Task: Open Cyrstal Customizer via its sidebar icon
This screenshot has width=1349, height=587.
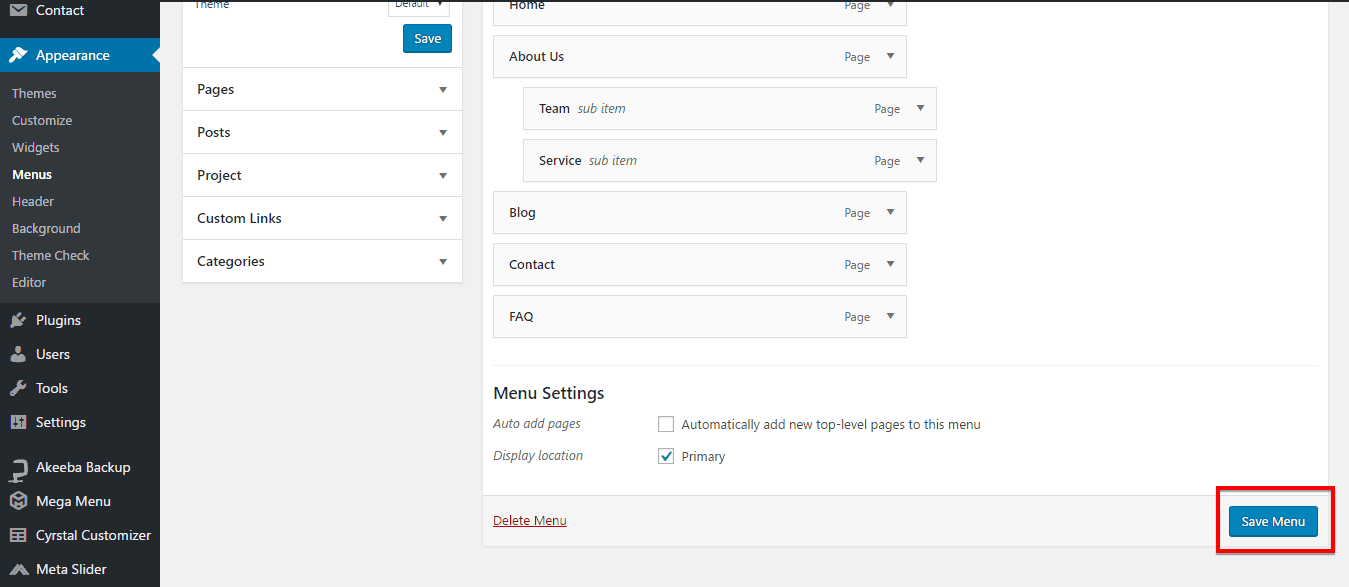Action: point(22,534)
